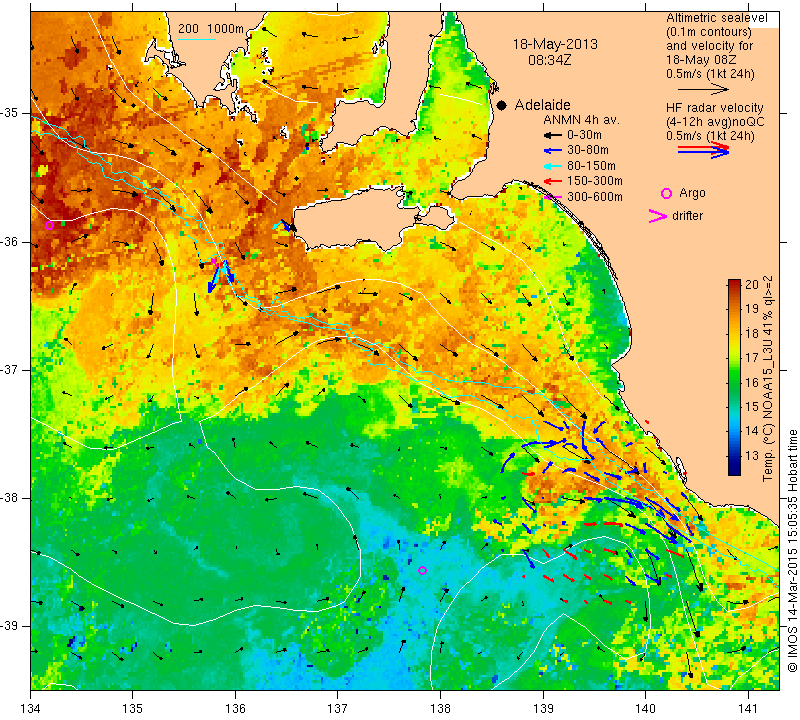Click the blue 30-80m legend arrow

(x=552, y=151)
